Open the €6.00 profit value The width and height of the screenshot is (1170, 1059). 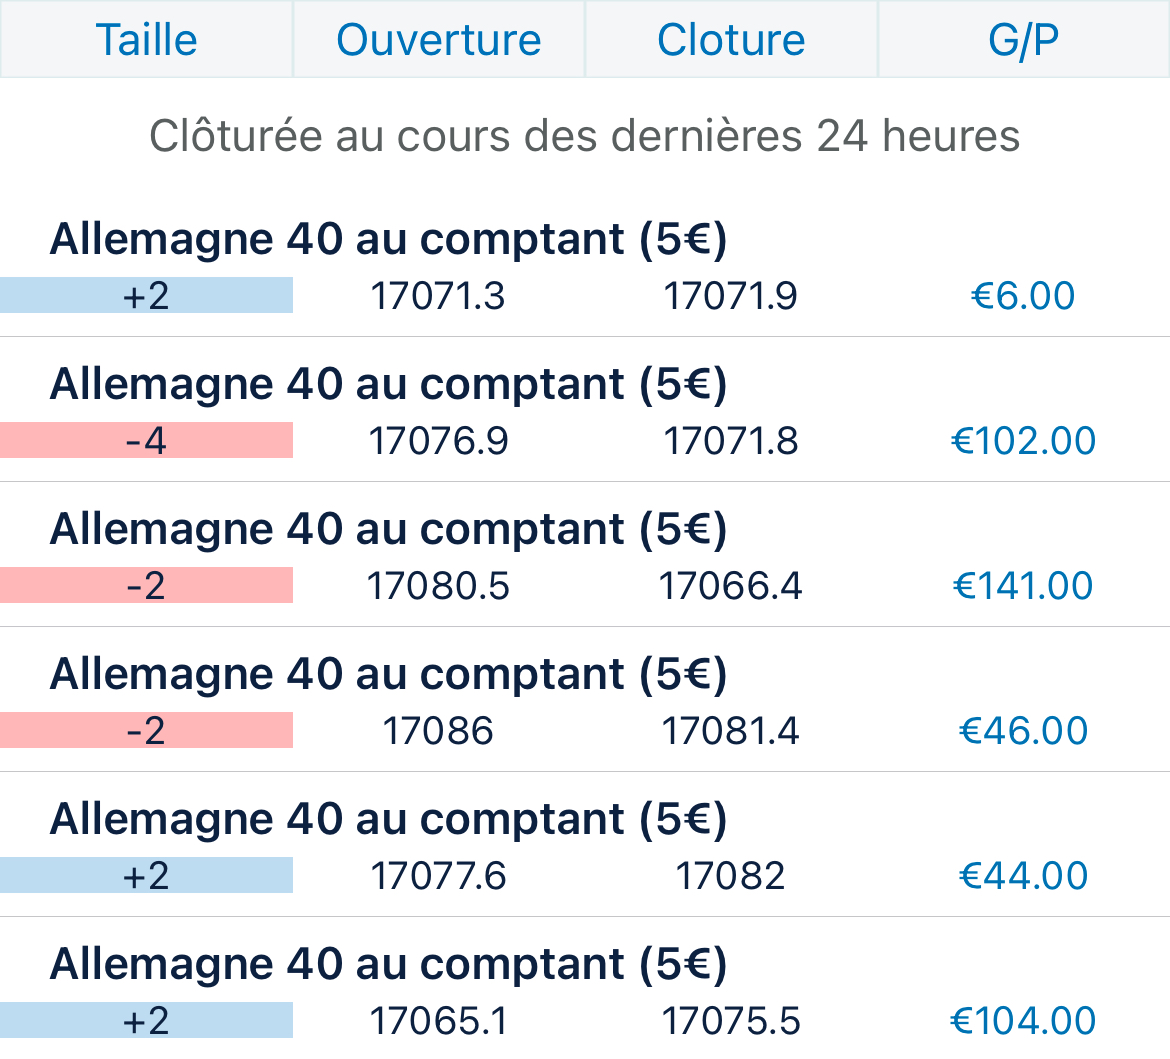[x=1023, y=296]
